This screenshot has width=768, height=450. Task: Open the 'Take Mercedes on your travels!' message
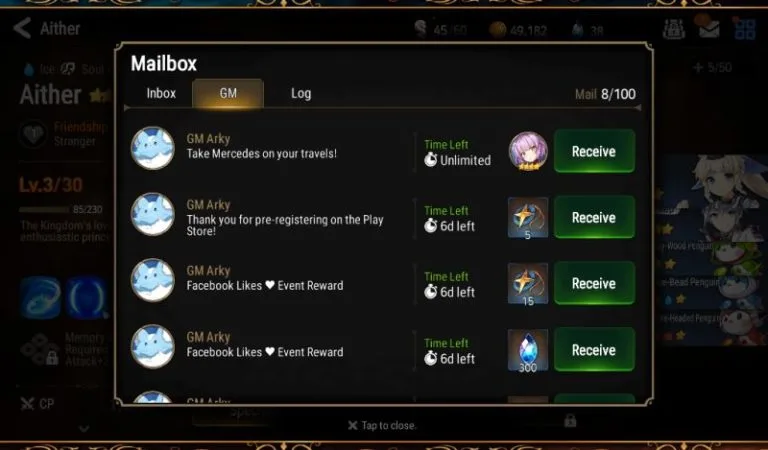[262, 154]
